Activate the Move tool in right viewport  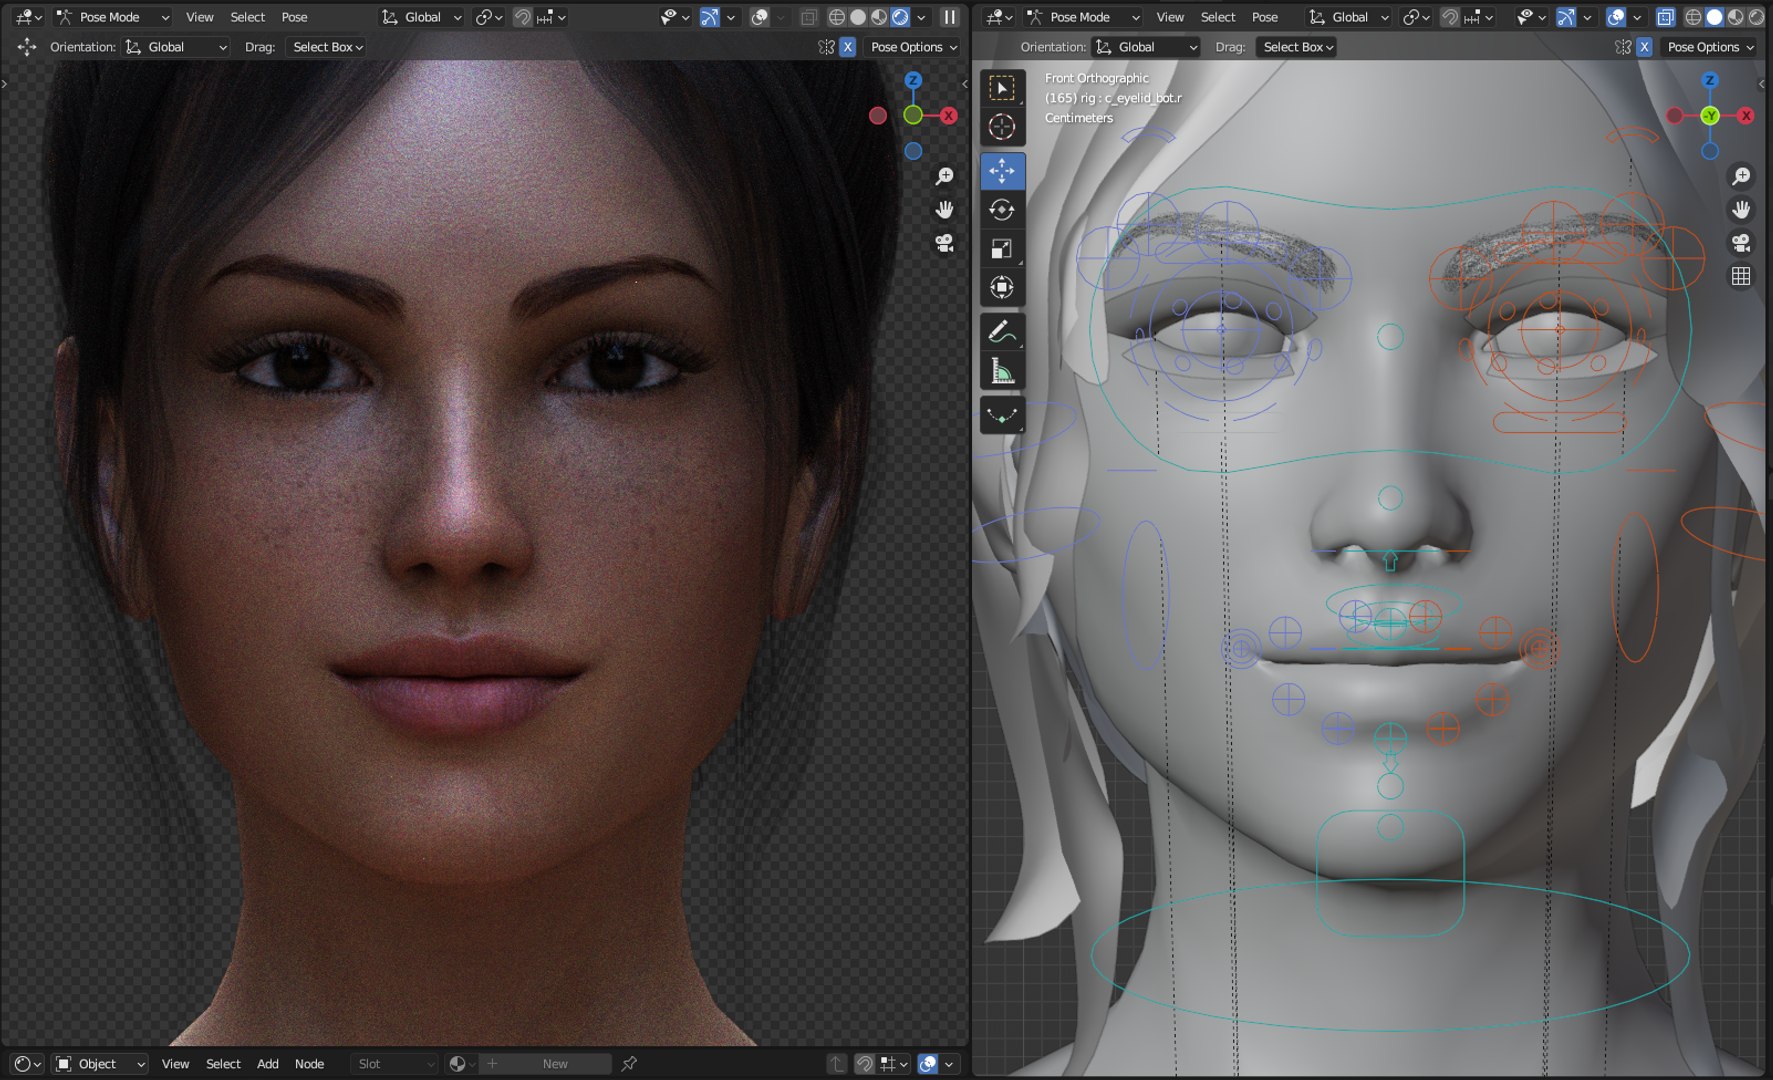(1002, 171)
